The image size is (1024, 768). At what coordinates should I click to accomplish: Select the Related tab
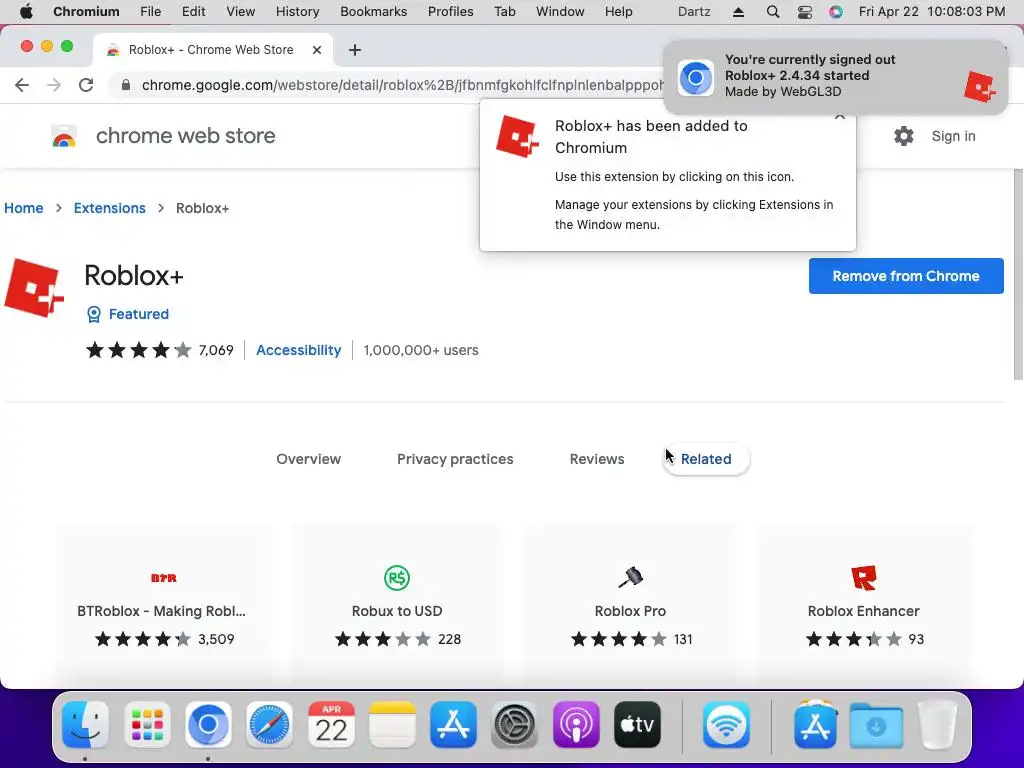click(706, 459)
